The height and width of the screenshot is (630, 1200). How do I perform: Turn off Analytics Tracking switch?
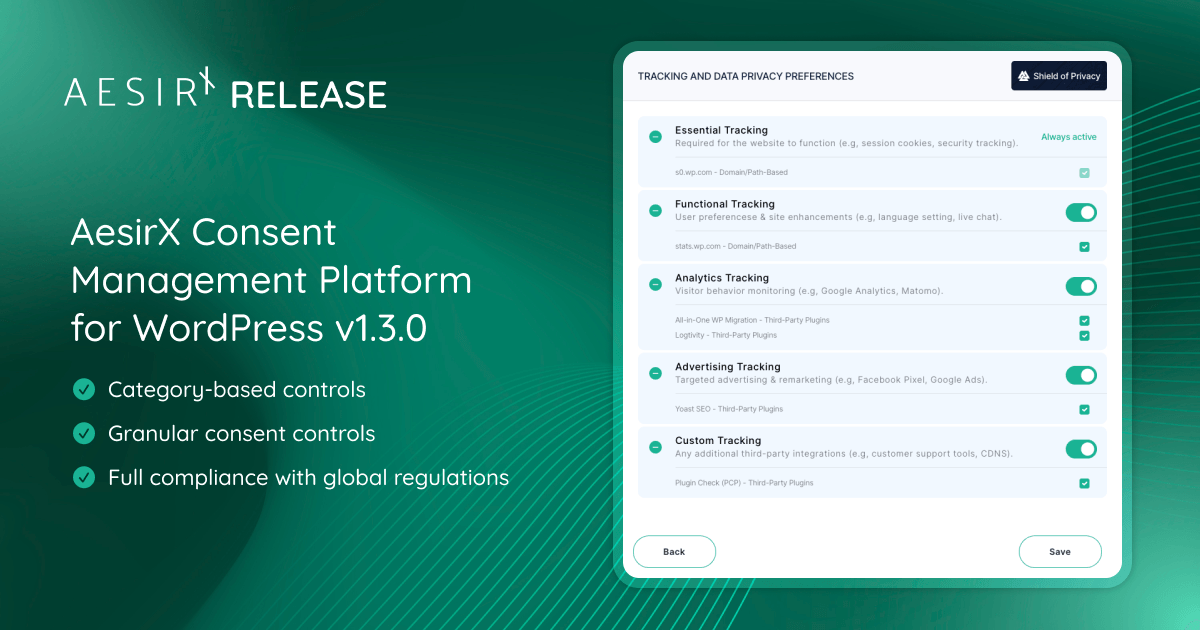pyautogui.click(x=1080, y=286)
